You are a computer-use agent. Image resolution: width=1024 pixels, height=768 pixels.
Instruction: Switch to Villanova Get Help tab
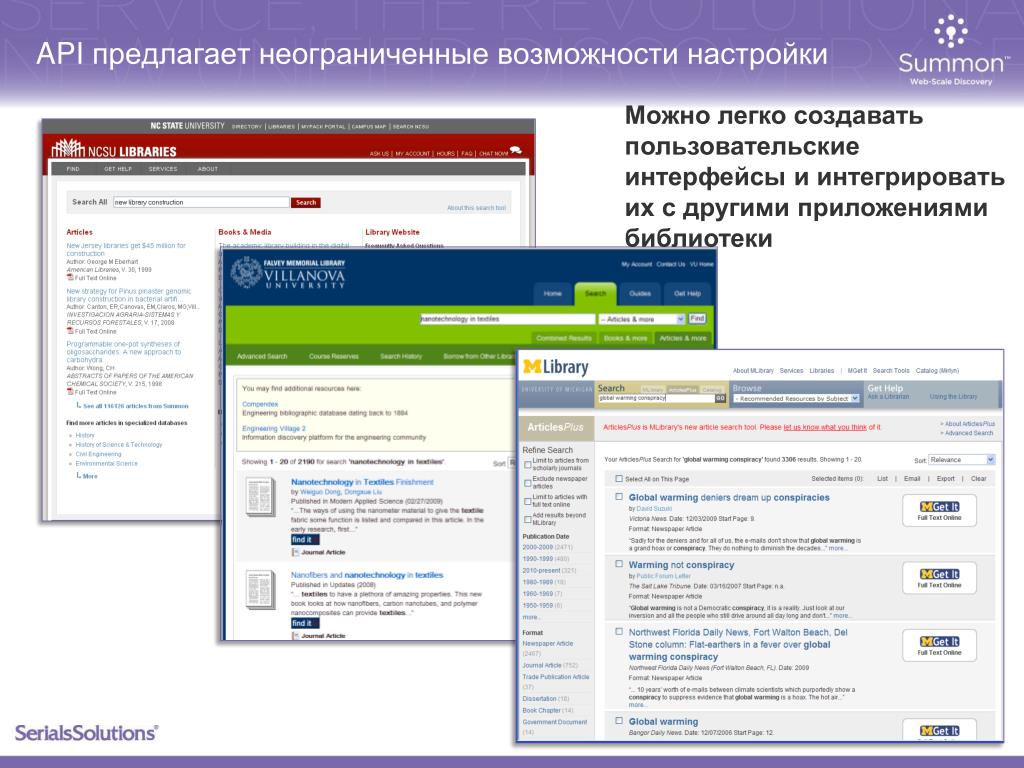[687, 294]
